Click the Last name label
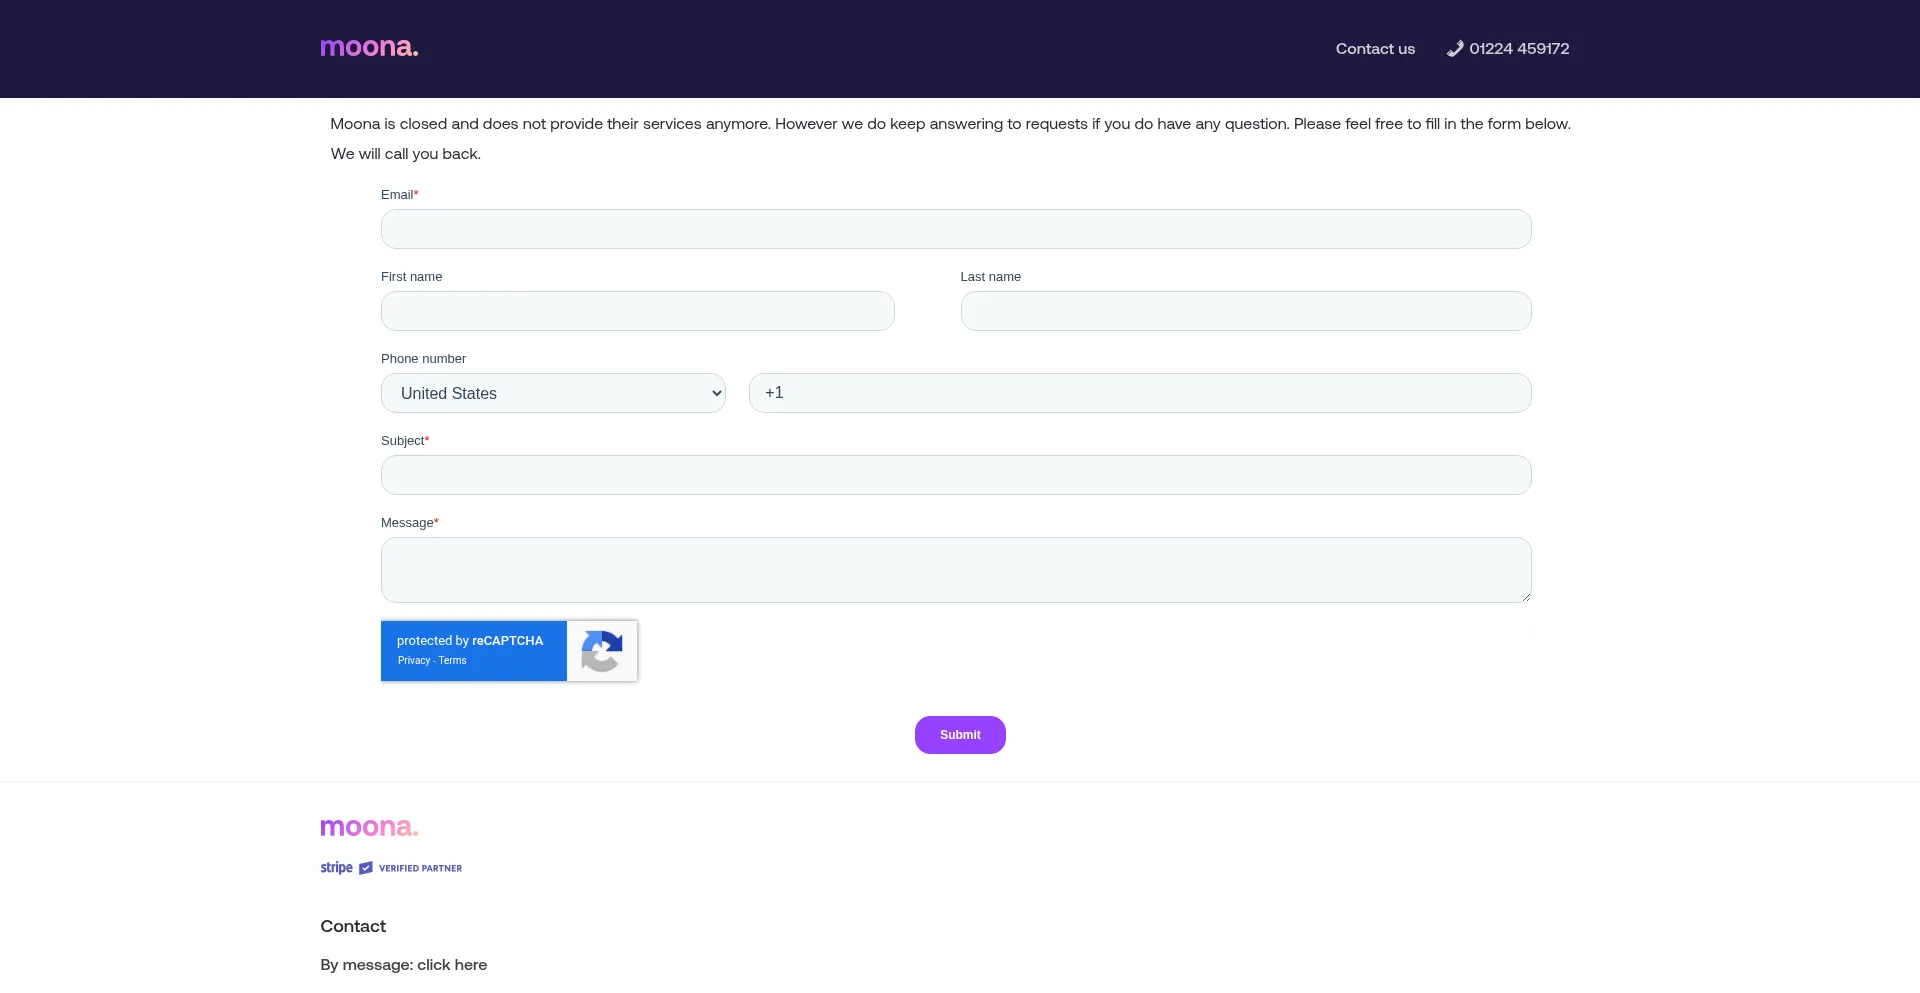The width and height of the screenshot is (1920, 993). 991,277
